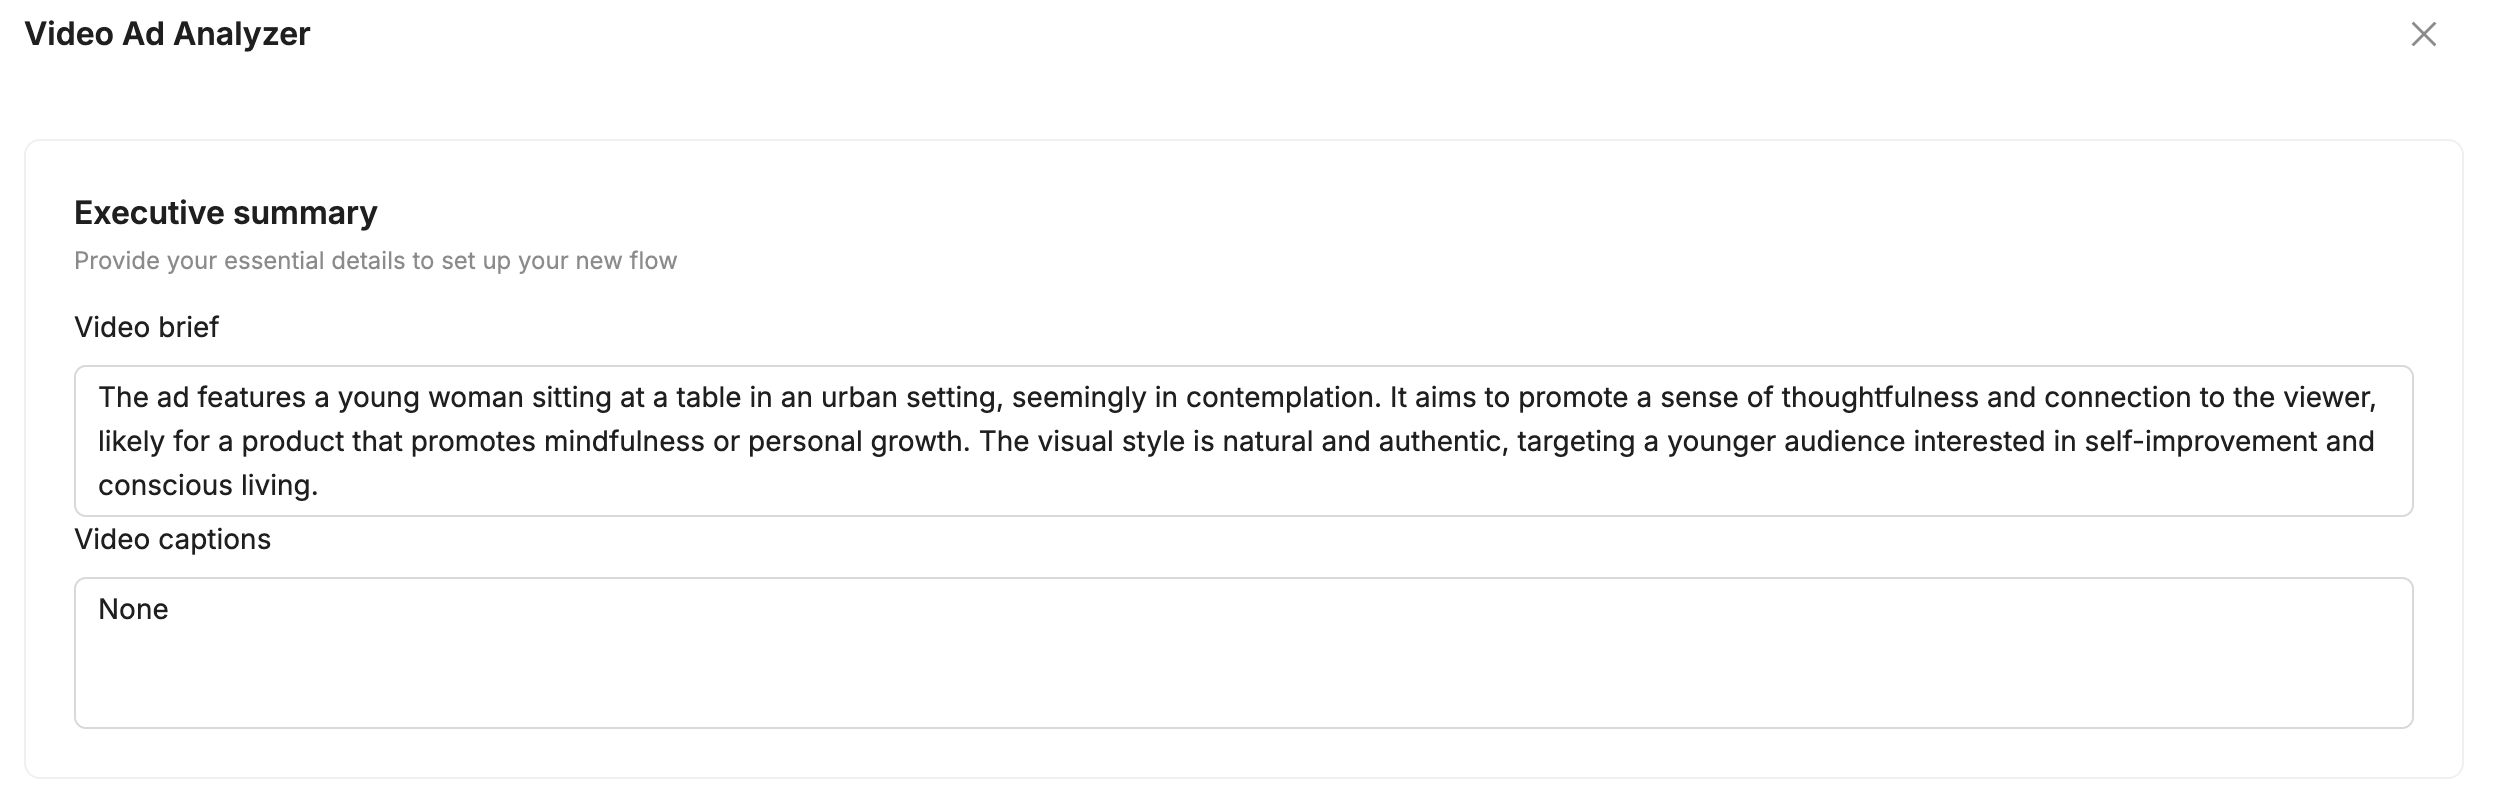Image resolution: width=2498 pixels, height=808 pixels.
Task: Place cursor on "None" in Video captions
Action: coord(133,609)
